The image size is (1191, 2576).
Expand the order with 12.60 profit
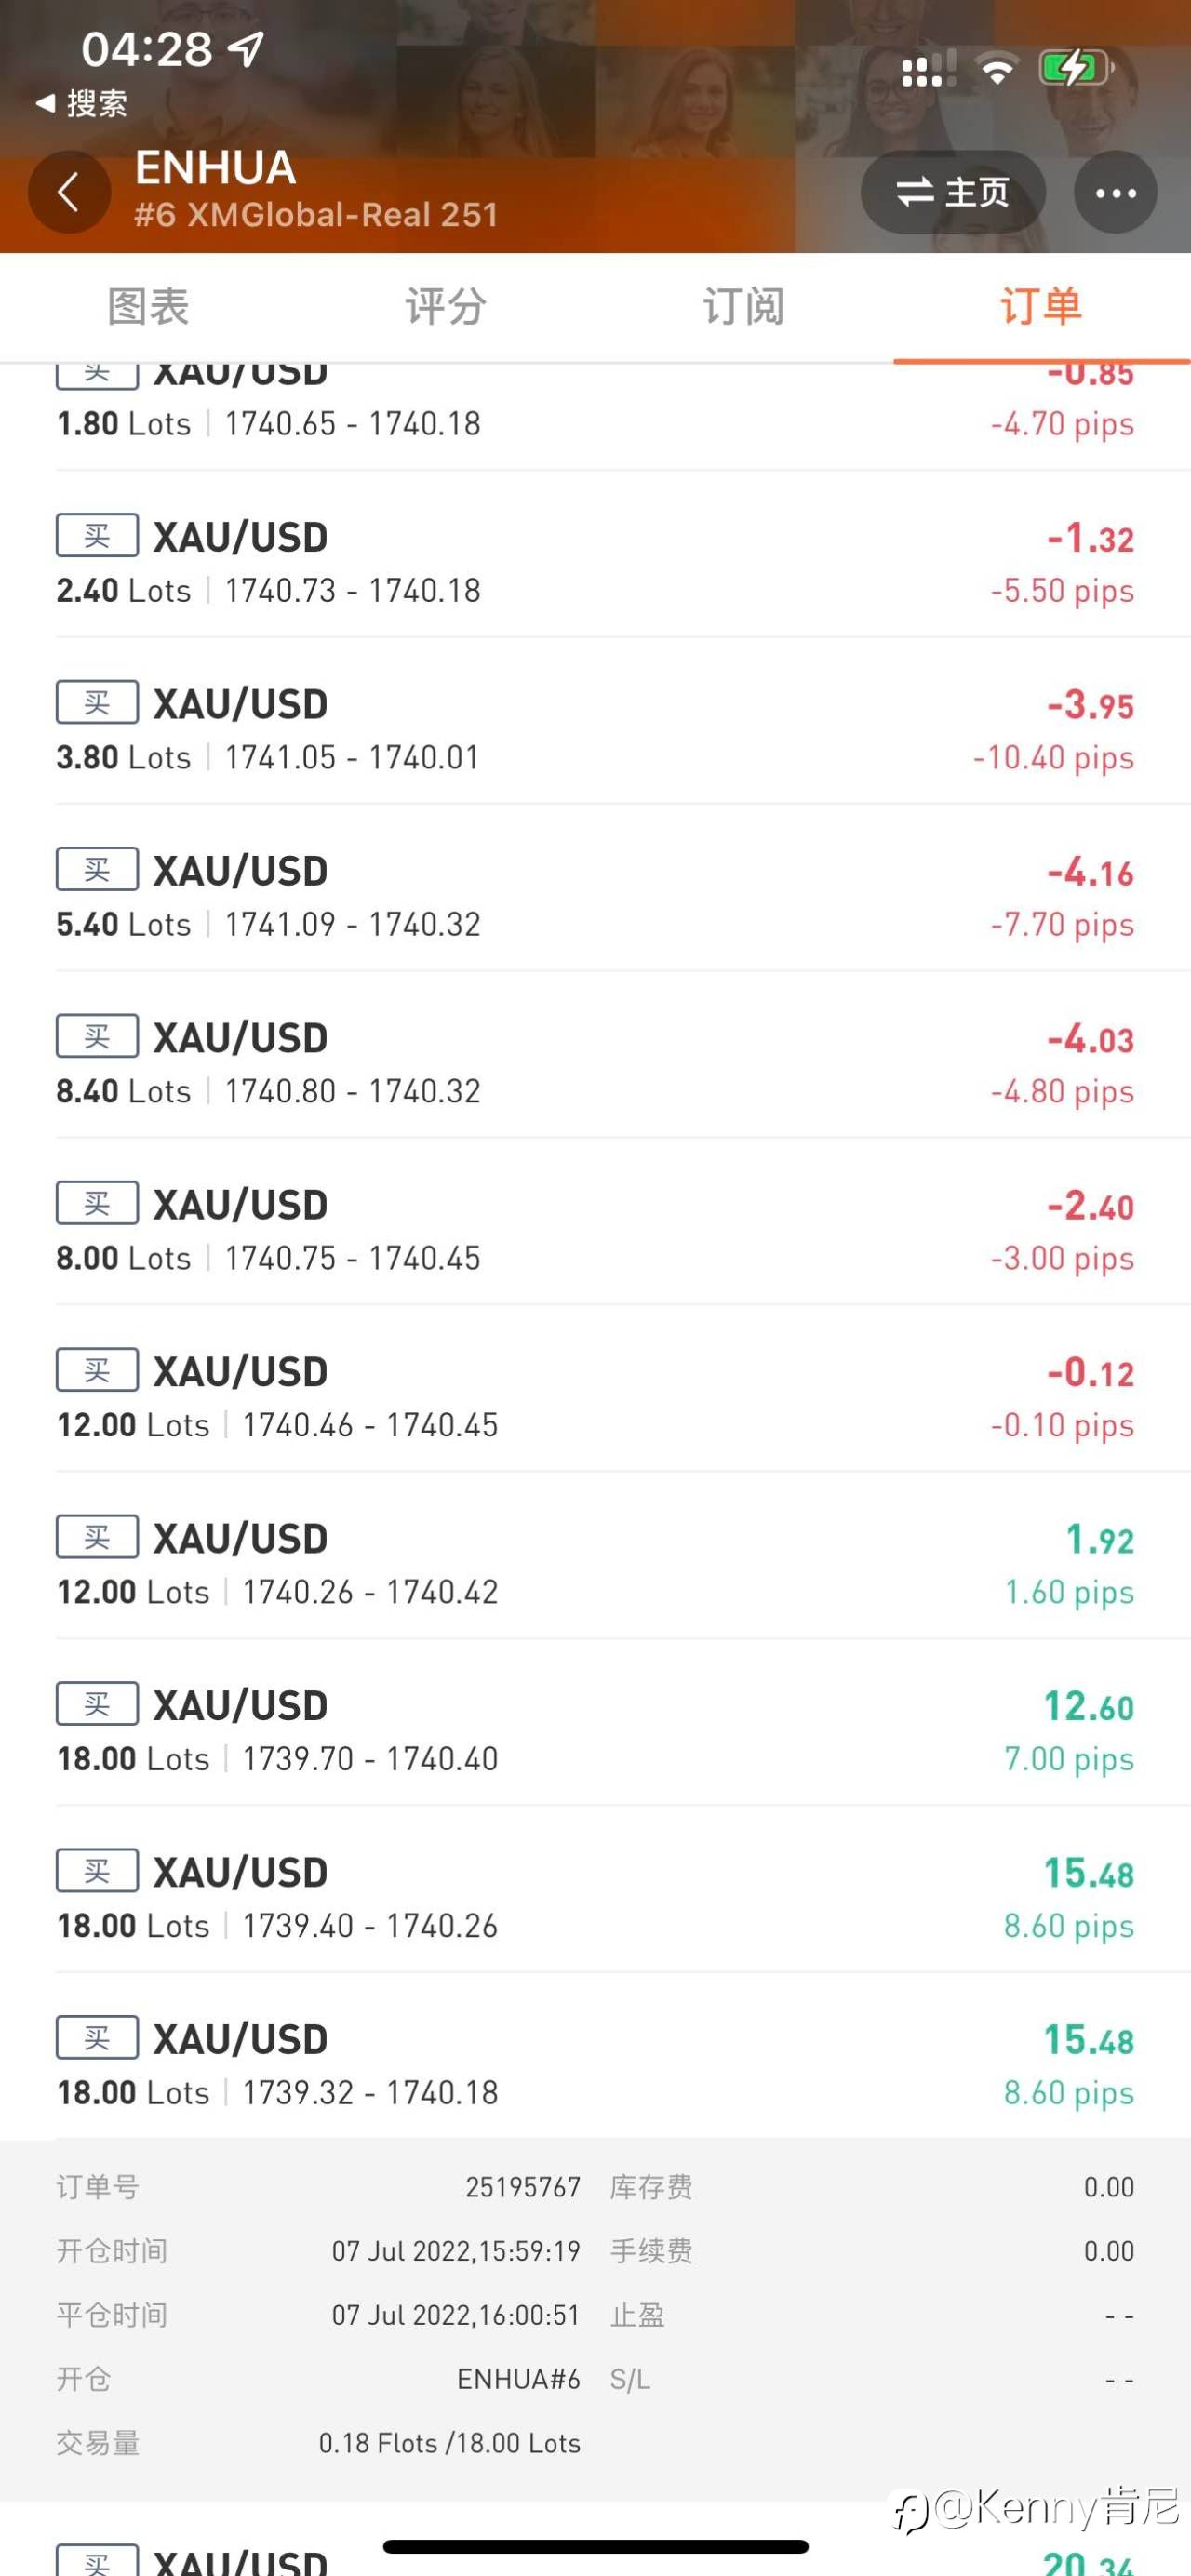pos(596,1730)
